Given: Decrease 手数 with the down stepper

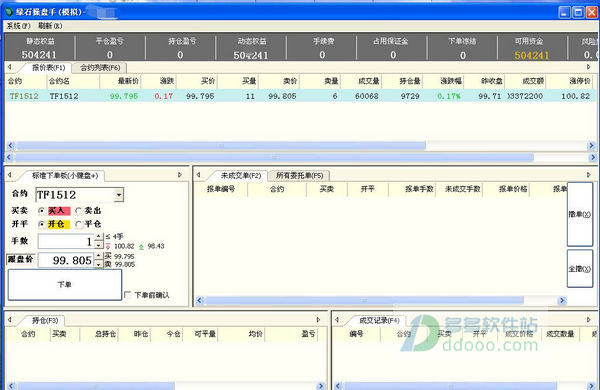Looking at the screenshot, I should [98, 245].
